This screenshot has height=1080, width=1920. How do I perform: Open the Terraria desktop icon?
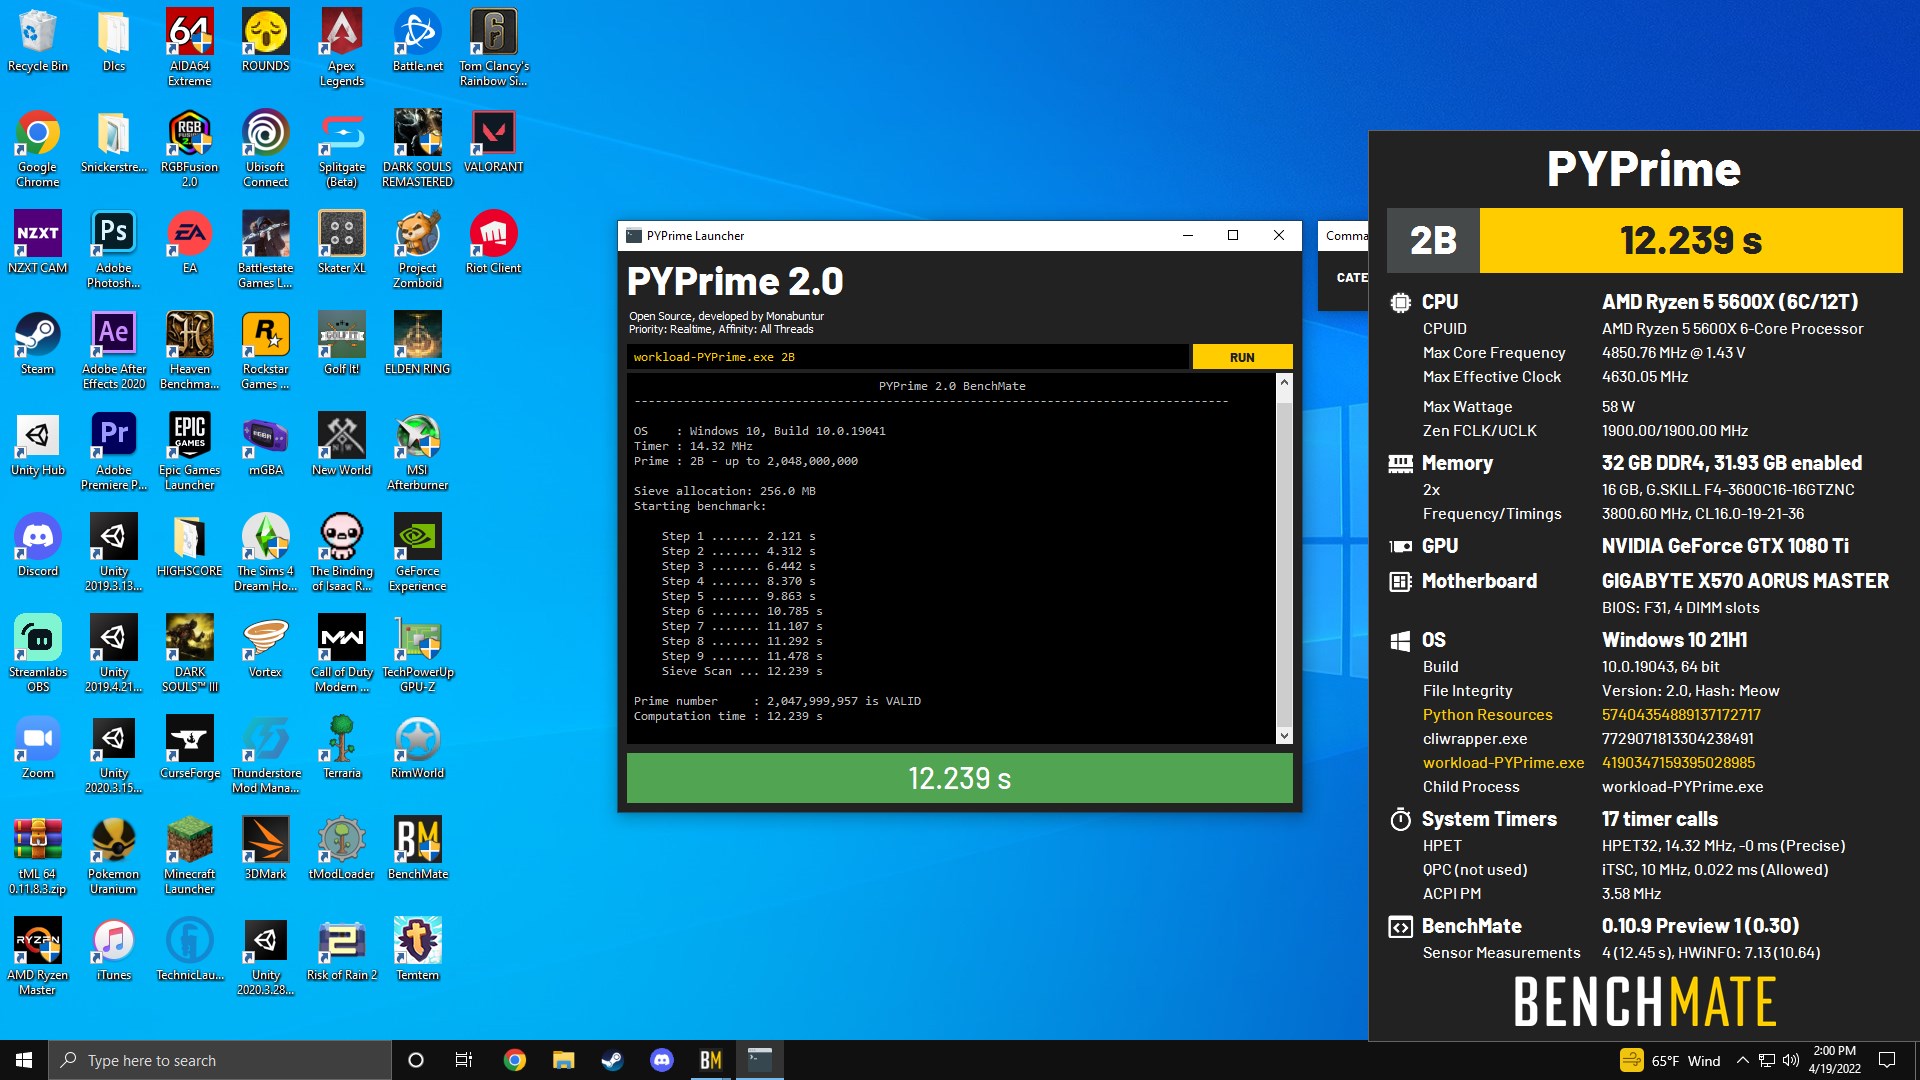pyautogui.click(x=341, y=747)
